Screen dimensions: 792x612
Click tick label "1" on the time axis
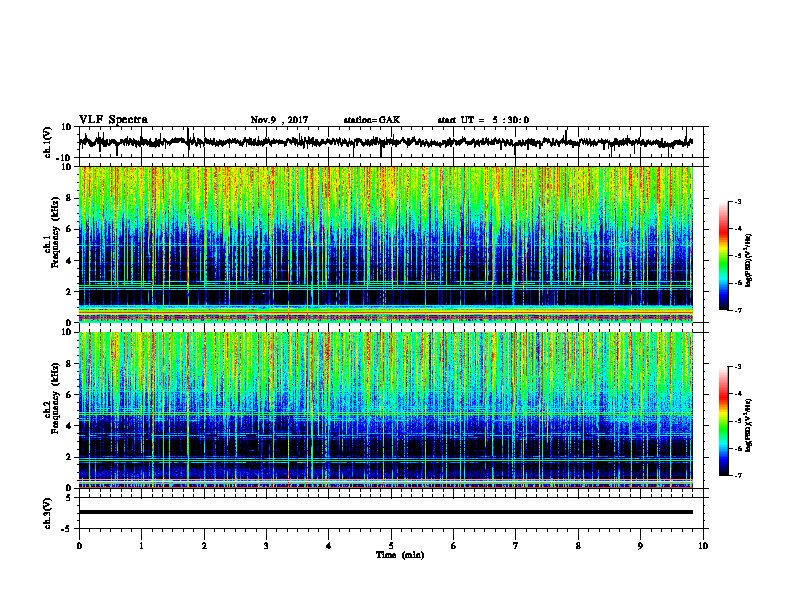[x=141, y=546]
